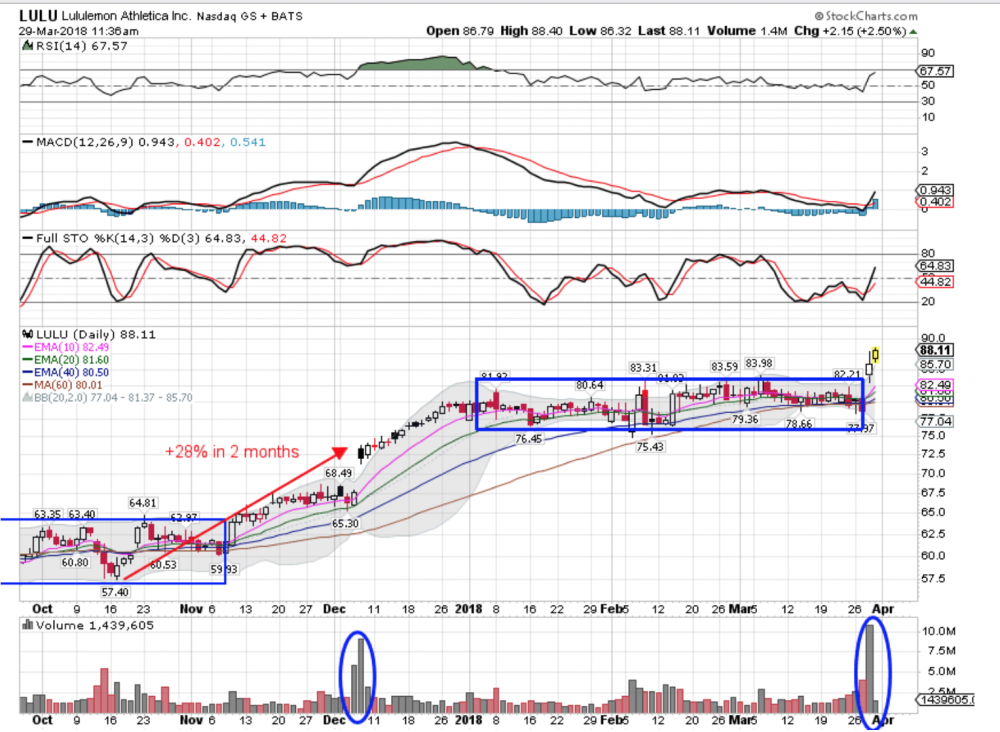Open the StockCharts.com credit at top right

866,16
